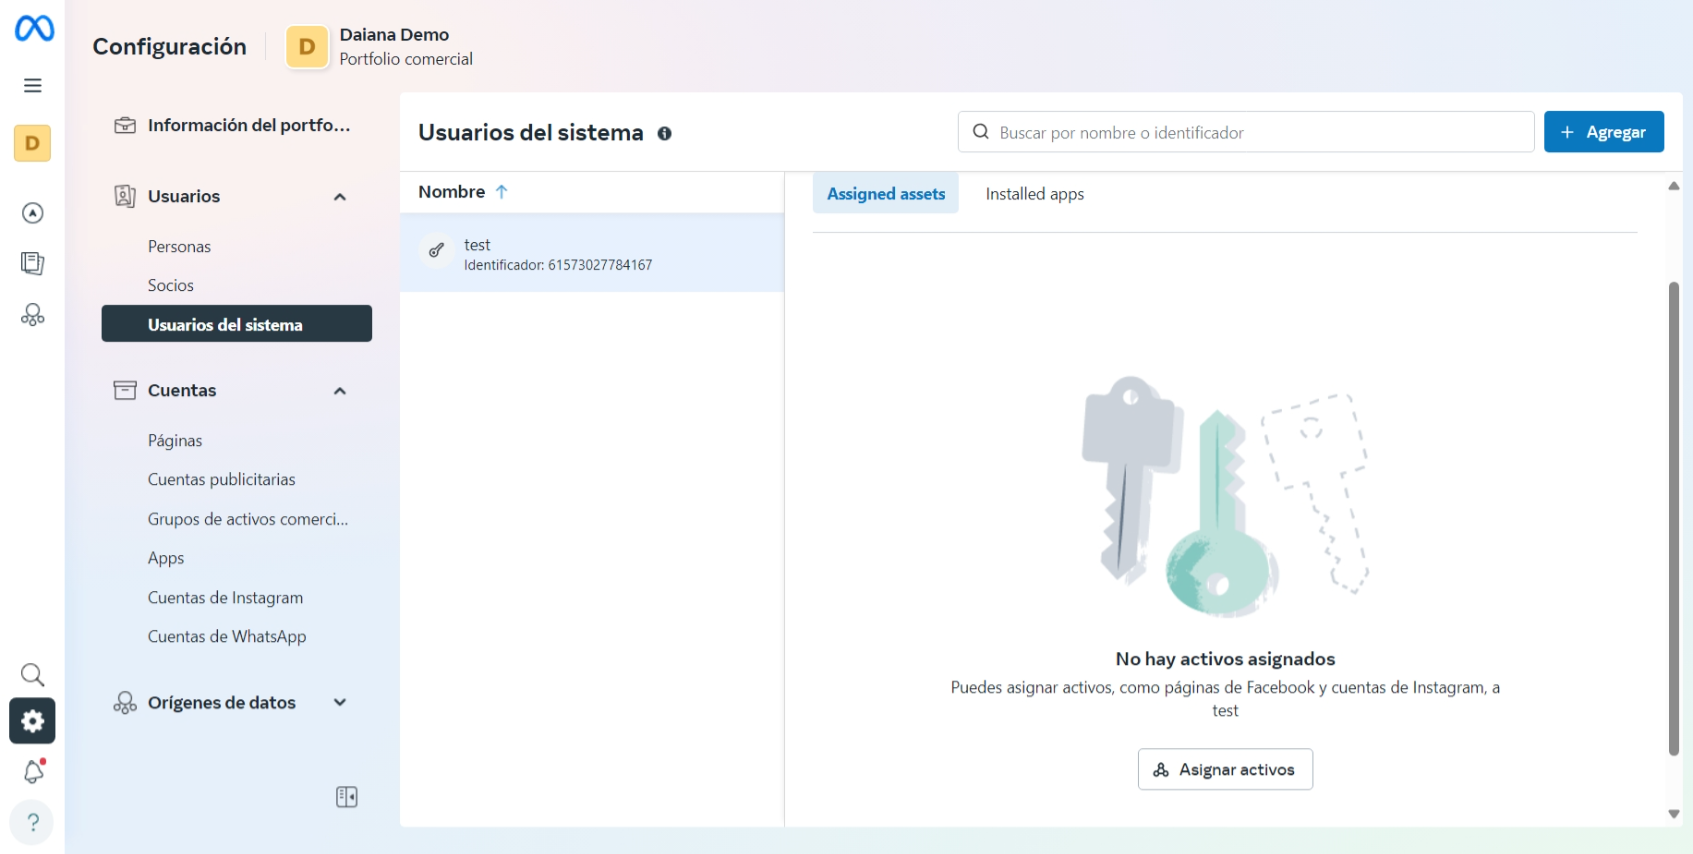
Task: Select the test system user row
Action: tap(592, 254)
